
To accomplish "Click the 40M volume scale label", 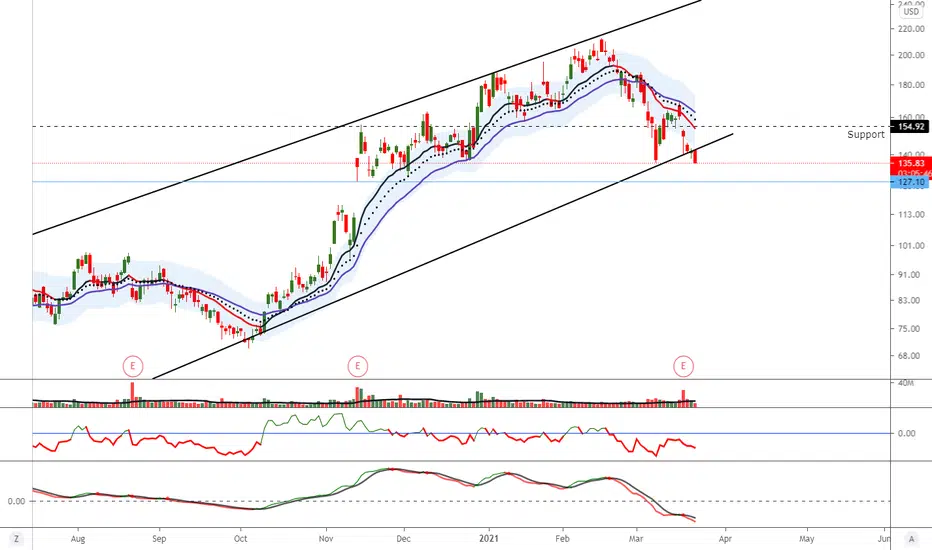I will click(x=906, y=384).
